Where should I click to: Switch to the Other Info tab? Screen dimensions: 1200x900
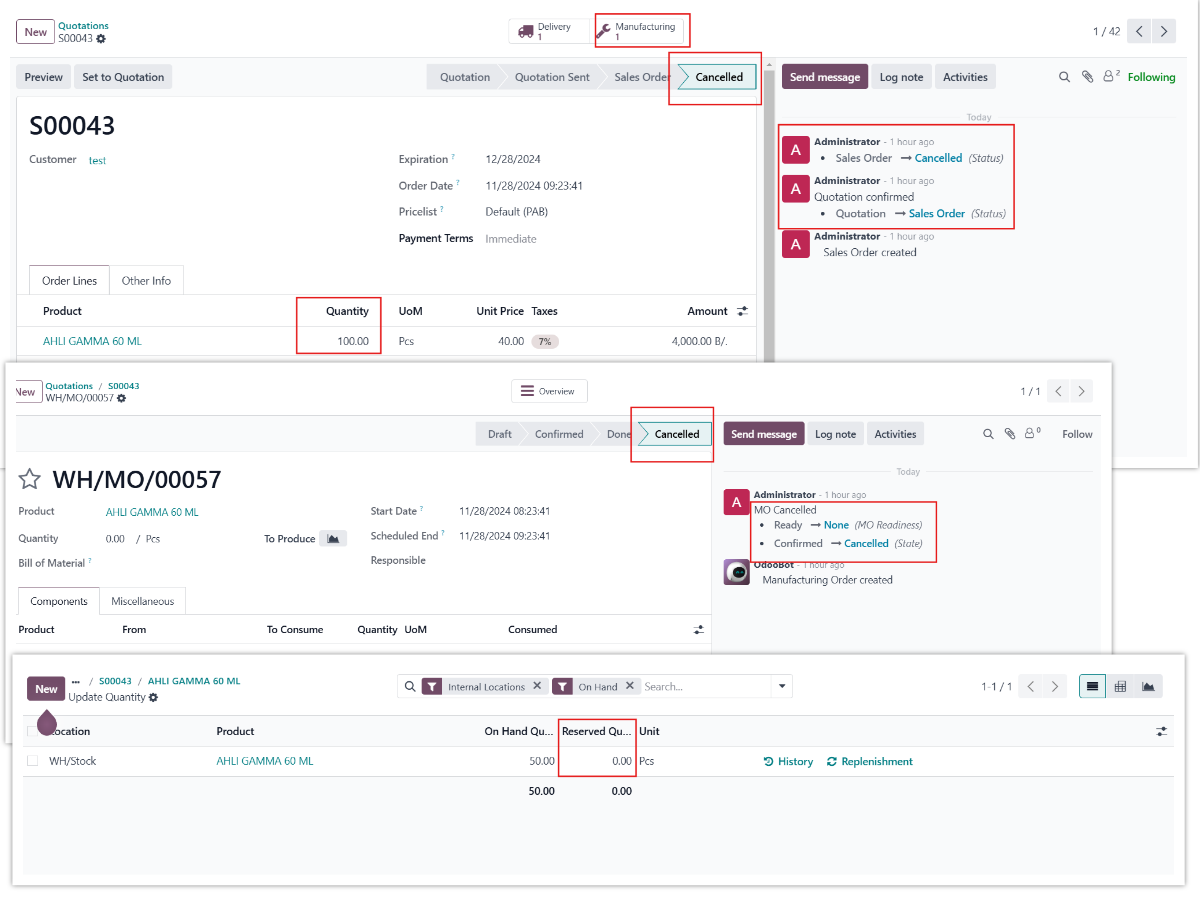point(146,281)
